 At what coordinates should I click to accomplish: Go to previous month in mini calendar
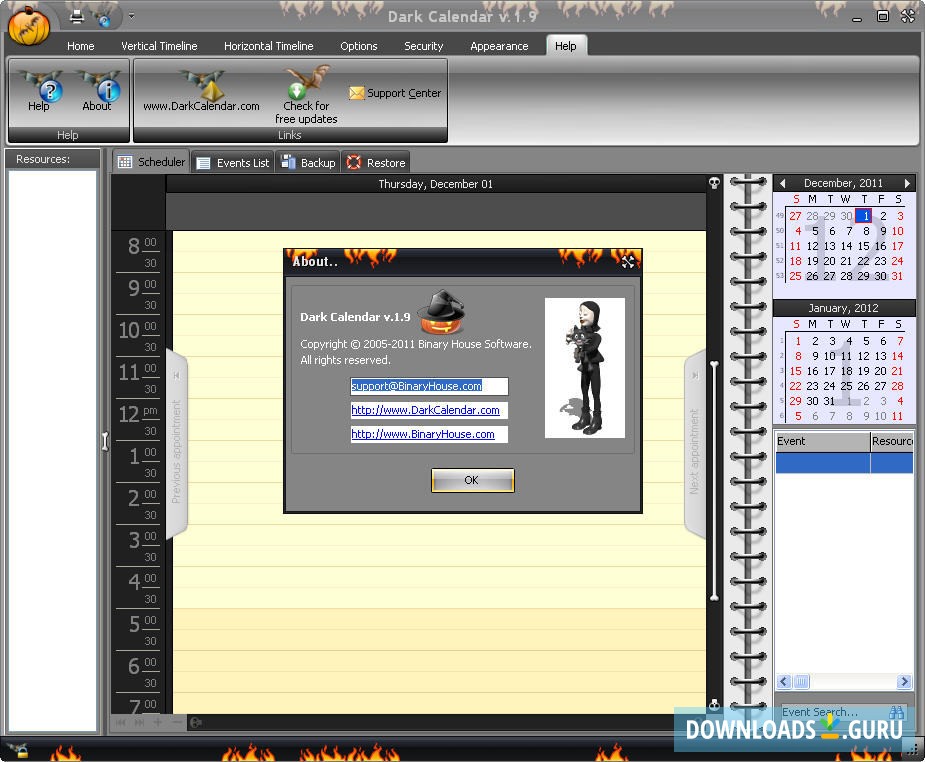[x=782, y=183]
